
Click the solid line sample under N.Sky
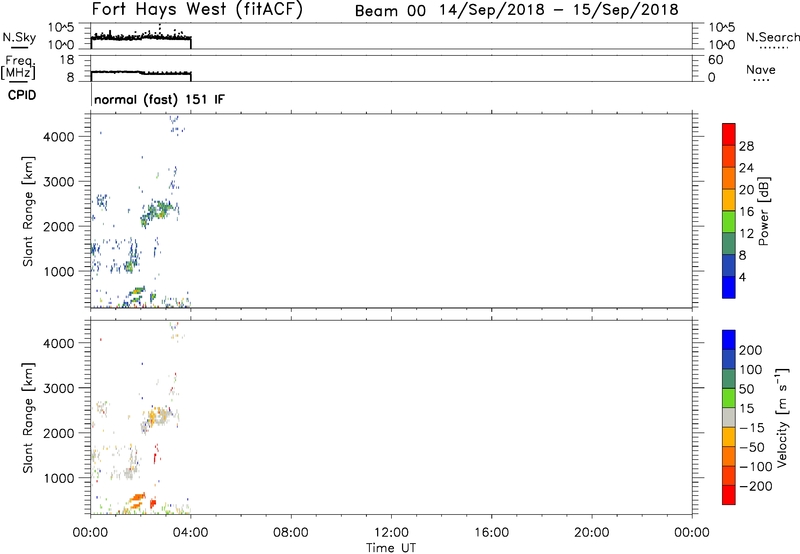(19, 48)
